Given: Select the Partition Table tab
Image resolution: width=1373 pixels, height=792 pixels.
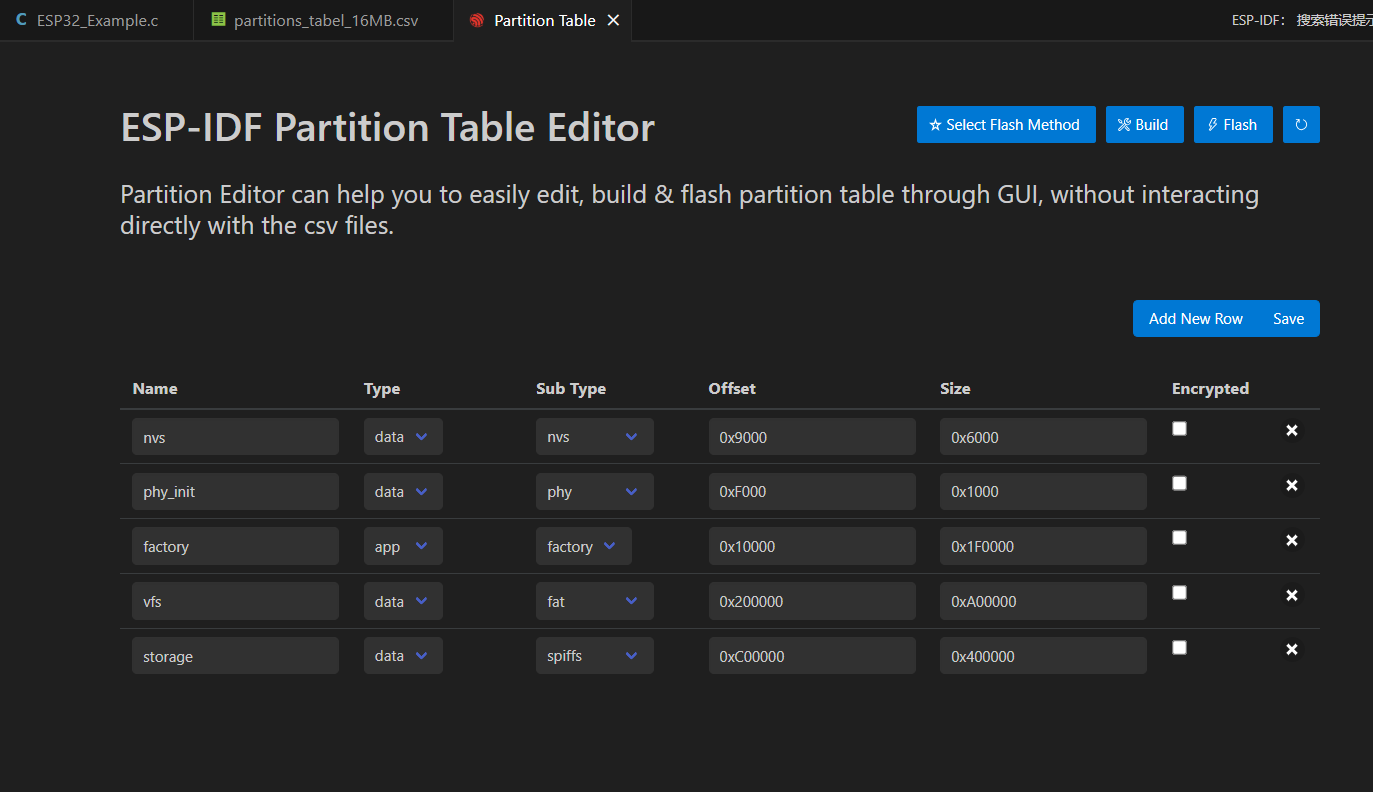Looking at the screenshot, I should click(544, 20).
